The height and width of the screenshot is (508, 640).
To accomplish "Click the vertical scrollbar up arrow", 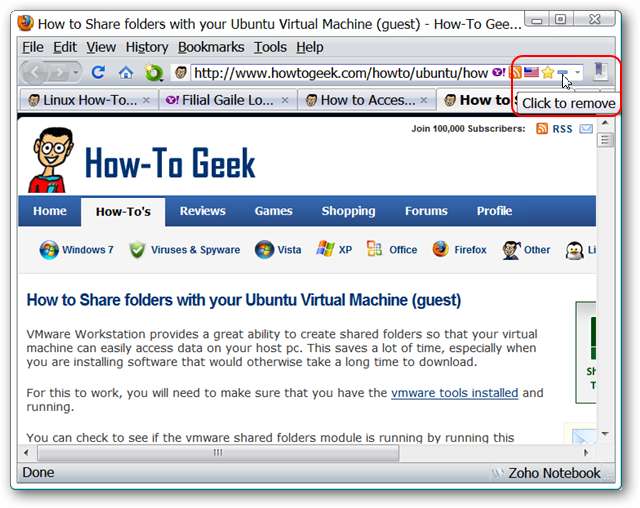I will [x=605, y=123].
